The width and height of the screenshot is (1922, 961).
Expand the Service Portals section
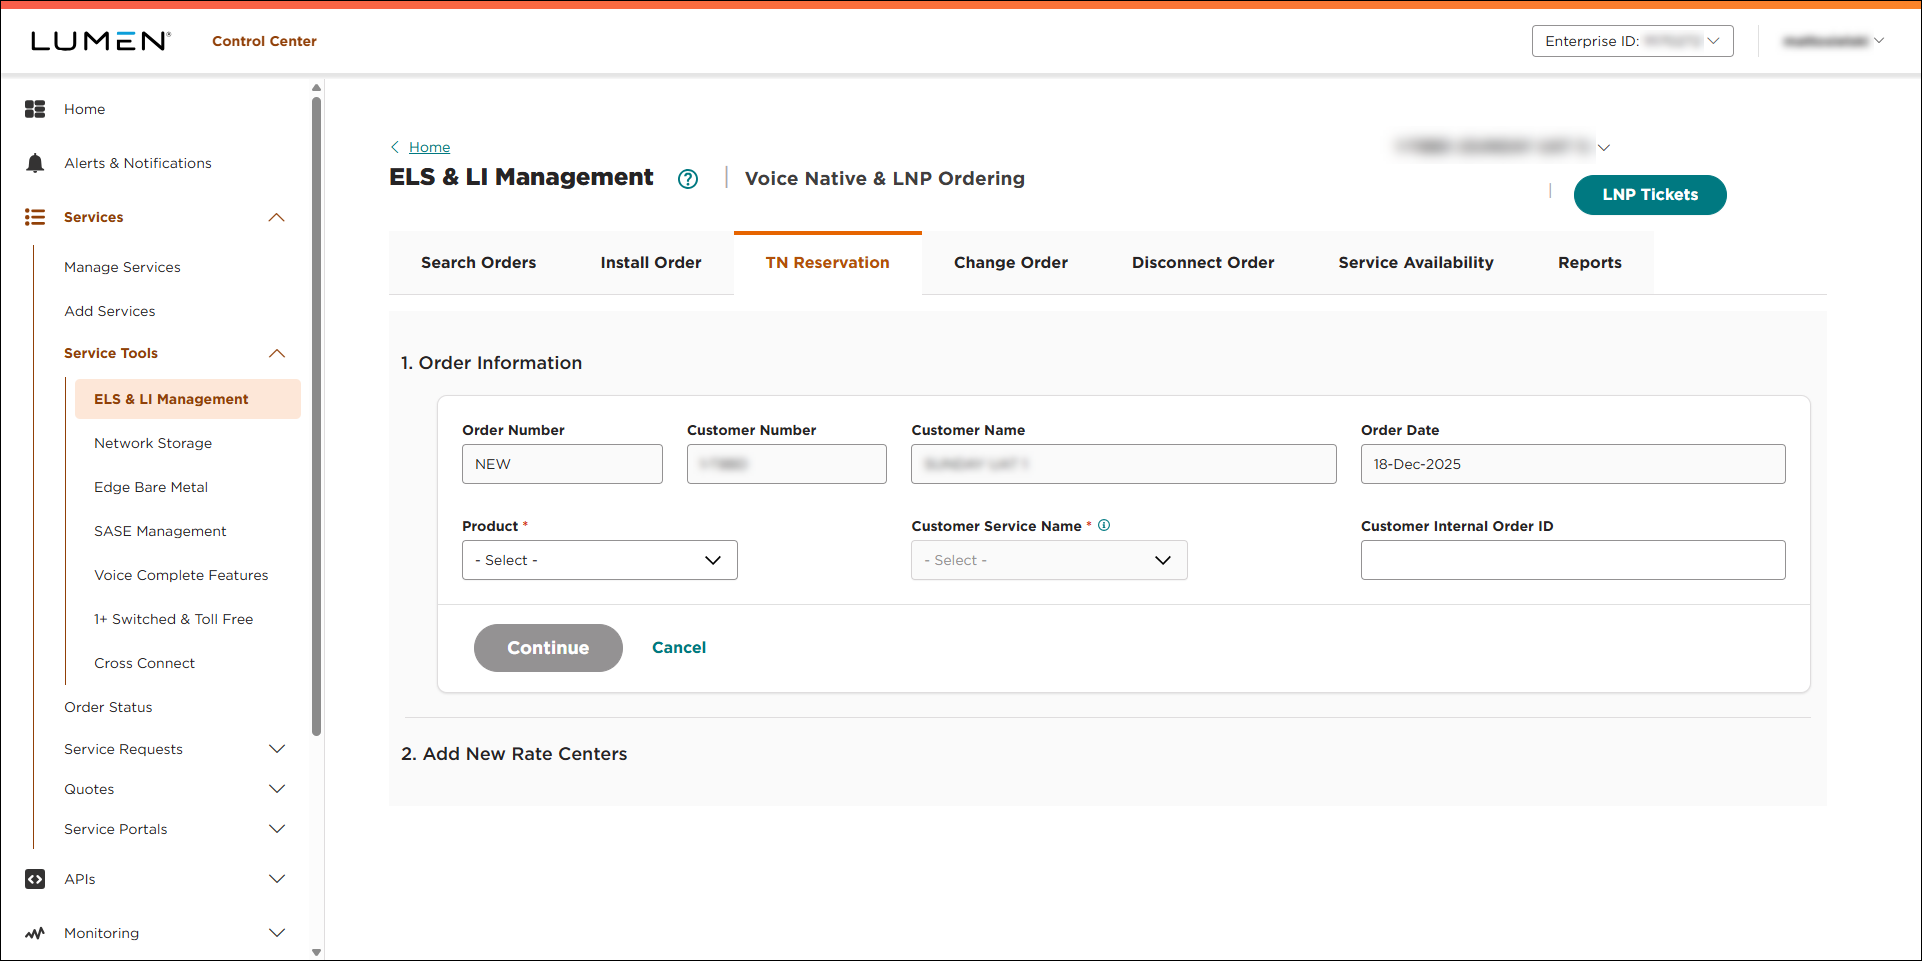click(x=277, y=829)
